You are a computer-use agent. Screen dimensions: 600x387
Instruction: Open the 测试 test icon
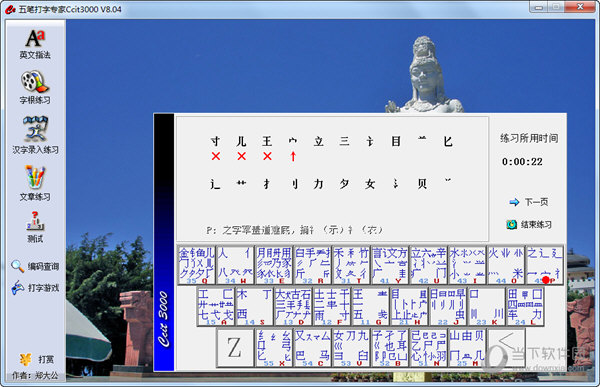(x=35, y=227)
